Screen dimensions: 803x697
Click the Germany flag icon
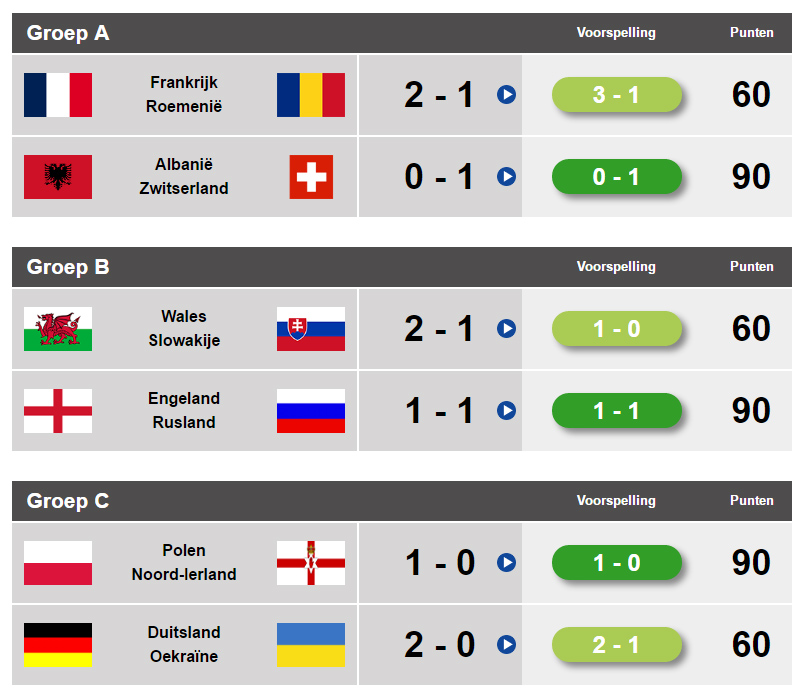click(x=58, y=645)
